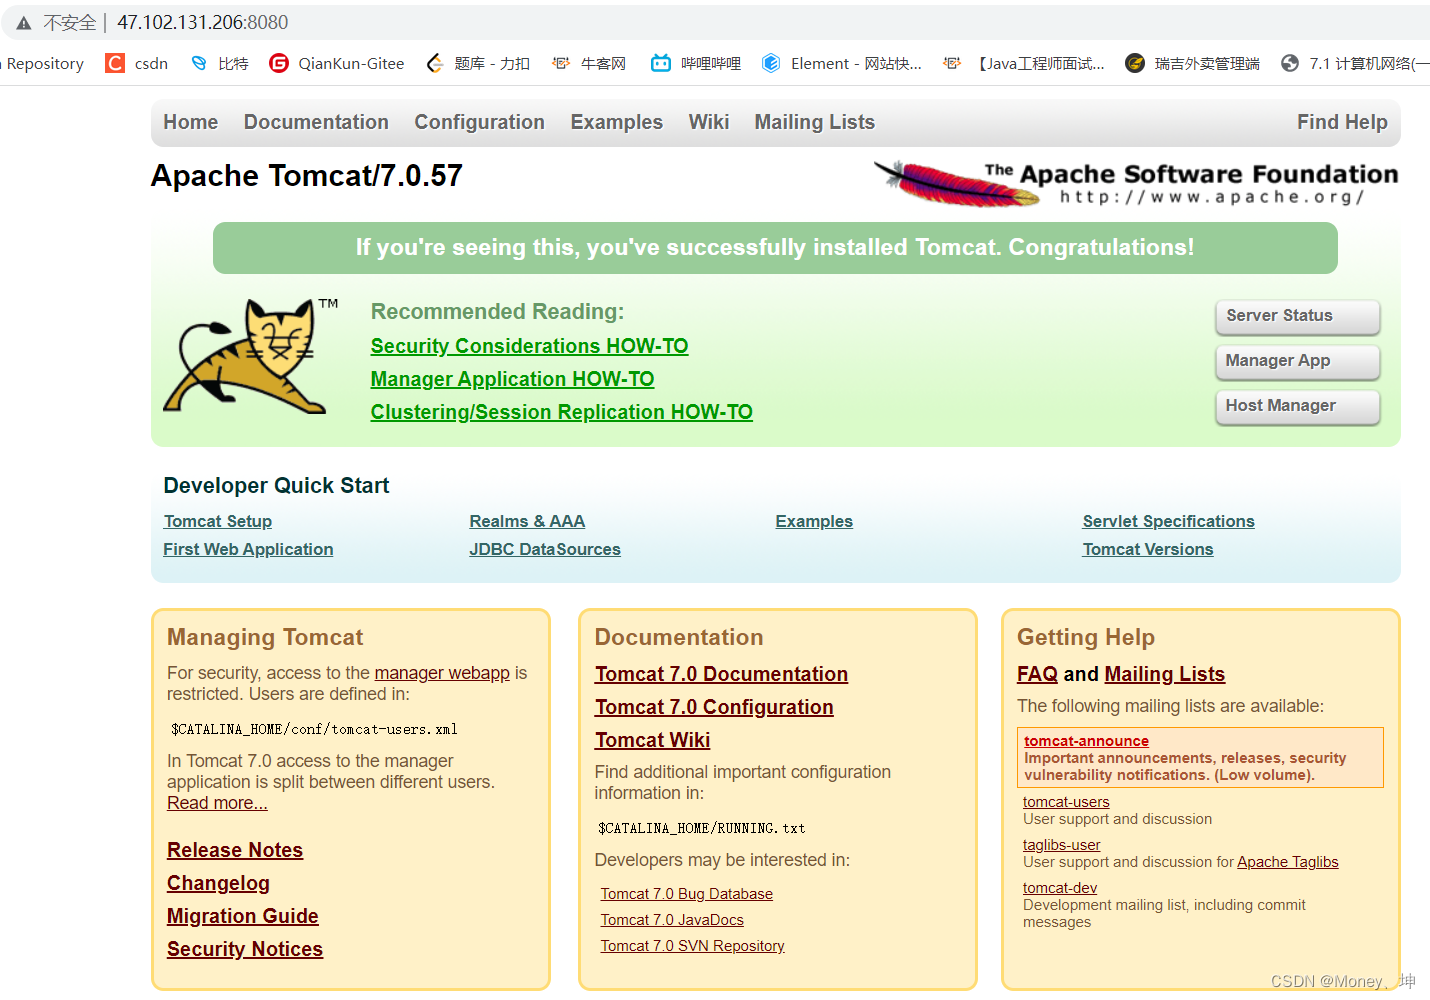Viewport: 1430px width, 1000px height.
Task: Open the Mailing Lists link under Getting Help
Action: coord(1164,674)
